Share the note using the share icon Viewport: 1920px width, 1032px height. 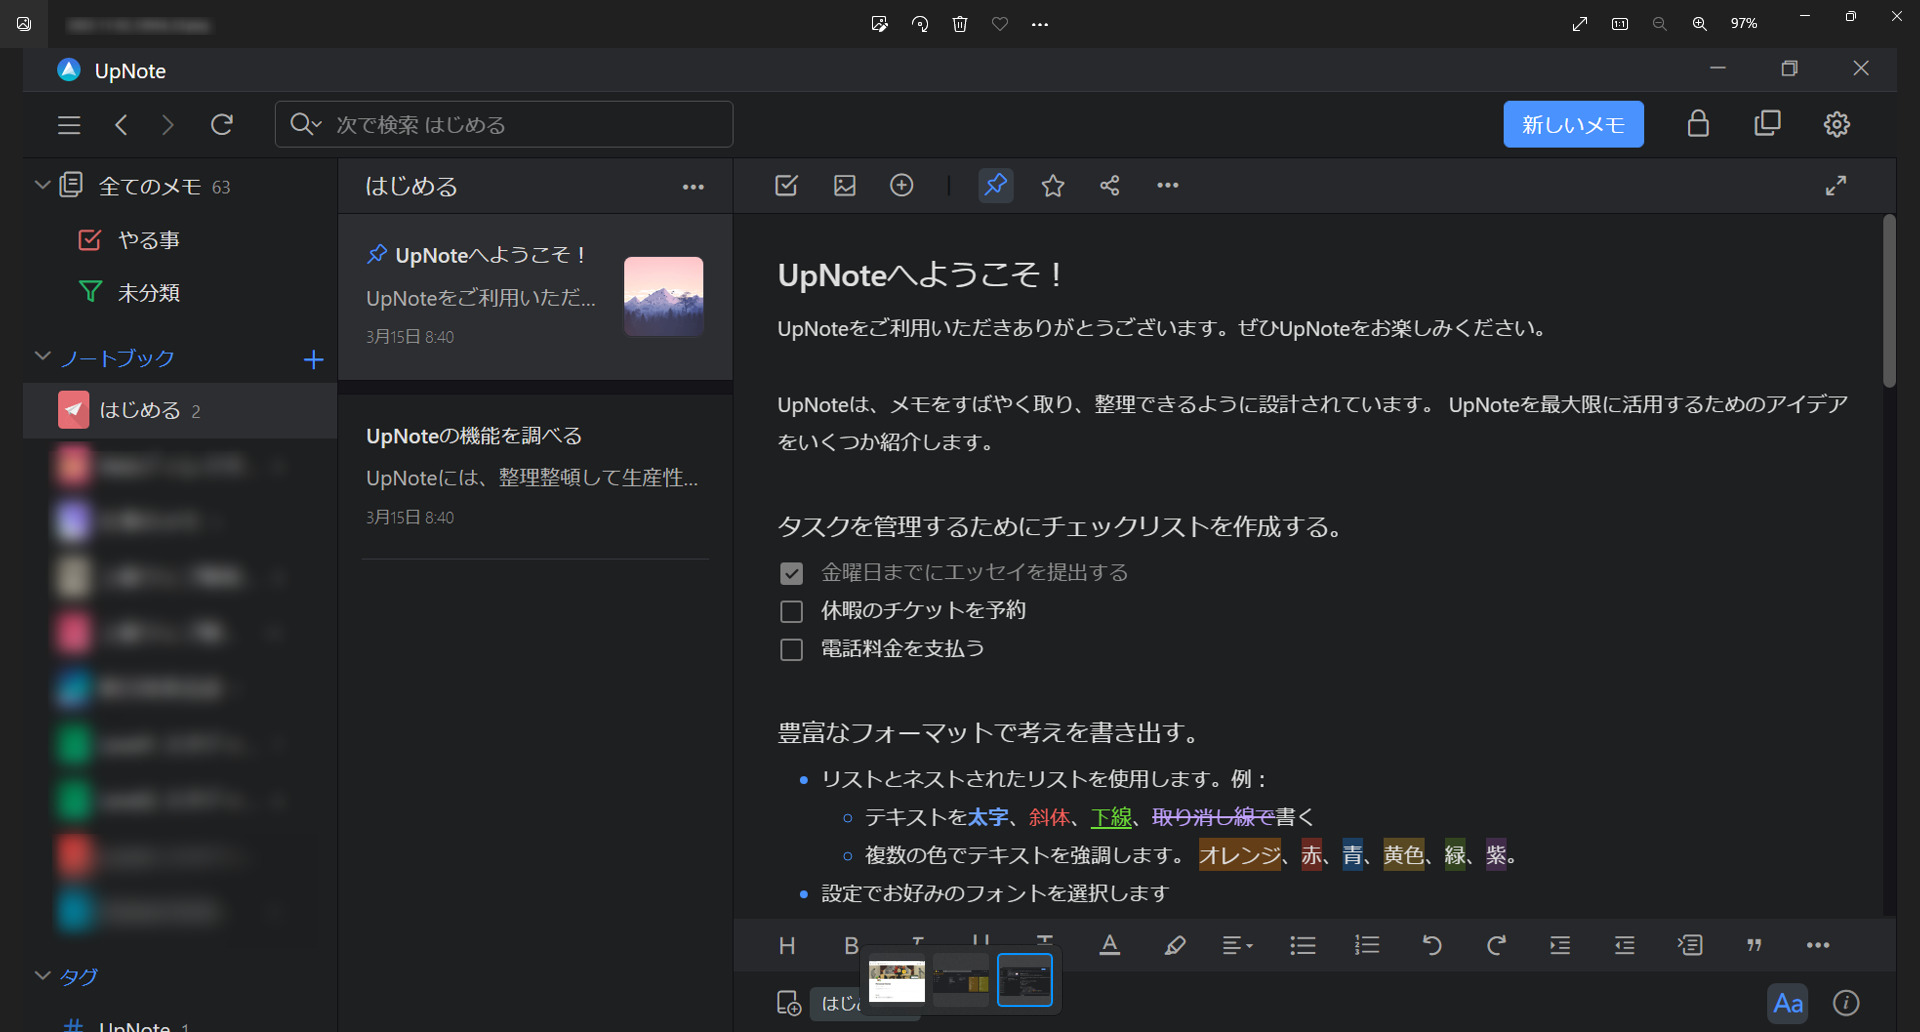(x=1110, y=185)
